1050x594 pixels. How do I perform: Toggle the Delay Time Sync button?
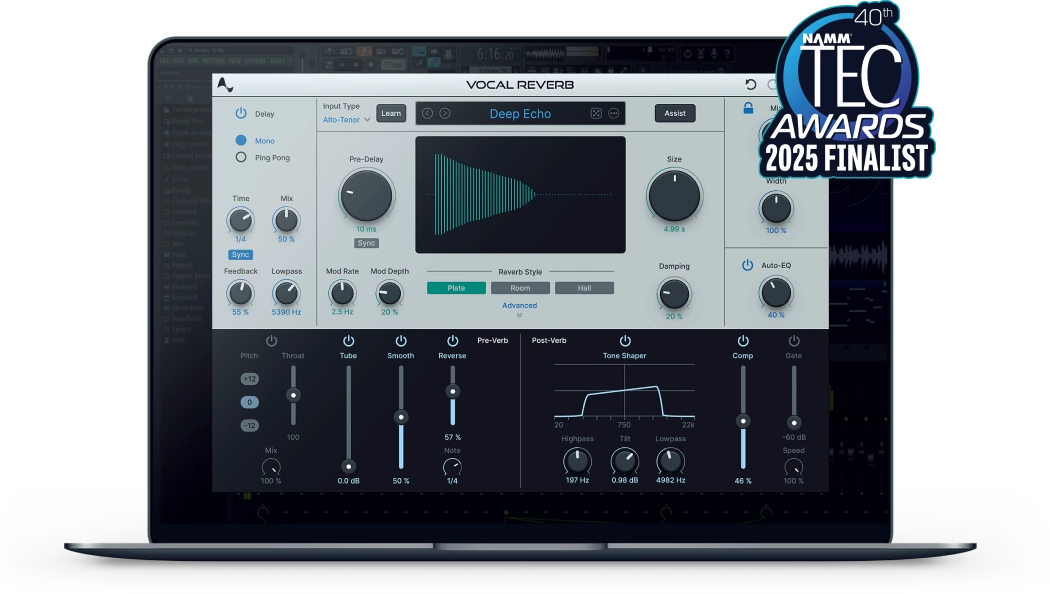pos(240,254)
